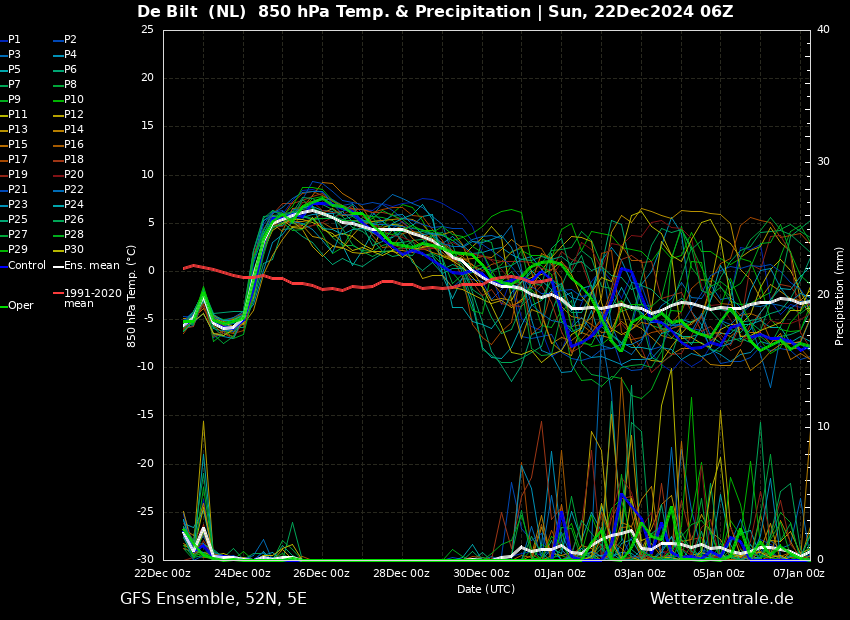Select the 22Dec 00z axis label
The image size is (850, 620).
(x=163, y=573)
